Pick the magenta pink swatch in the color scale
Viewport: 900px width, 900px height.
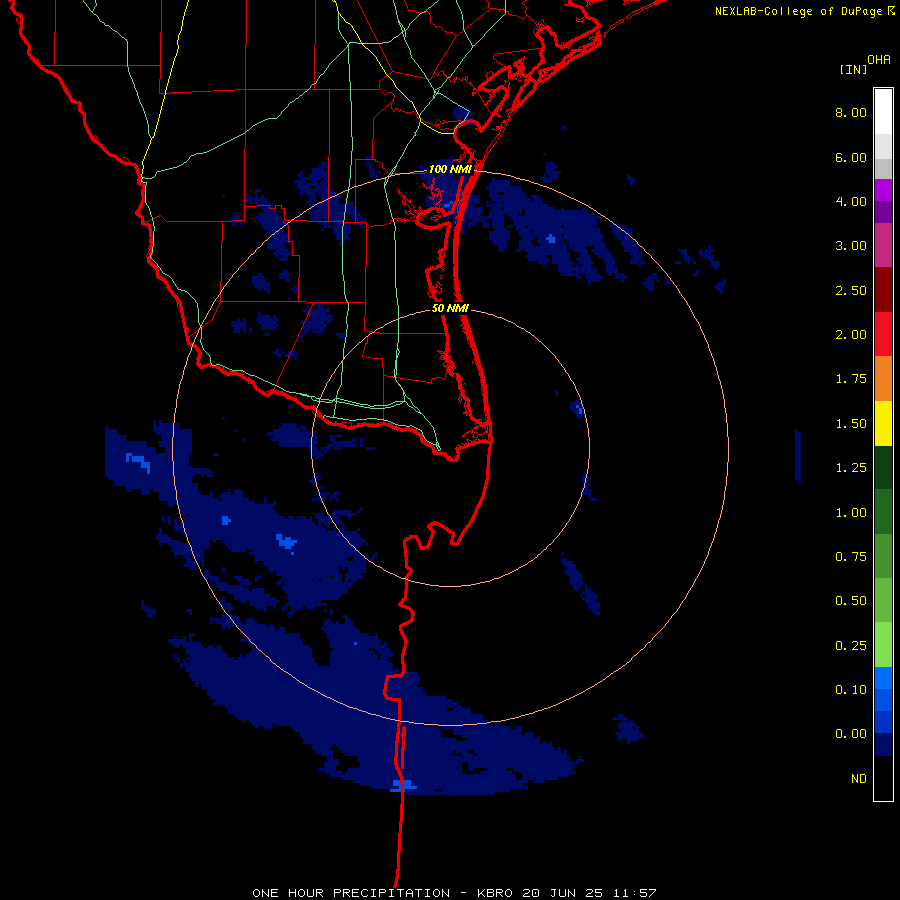click(883, 245)
